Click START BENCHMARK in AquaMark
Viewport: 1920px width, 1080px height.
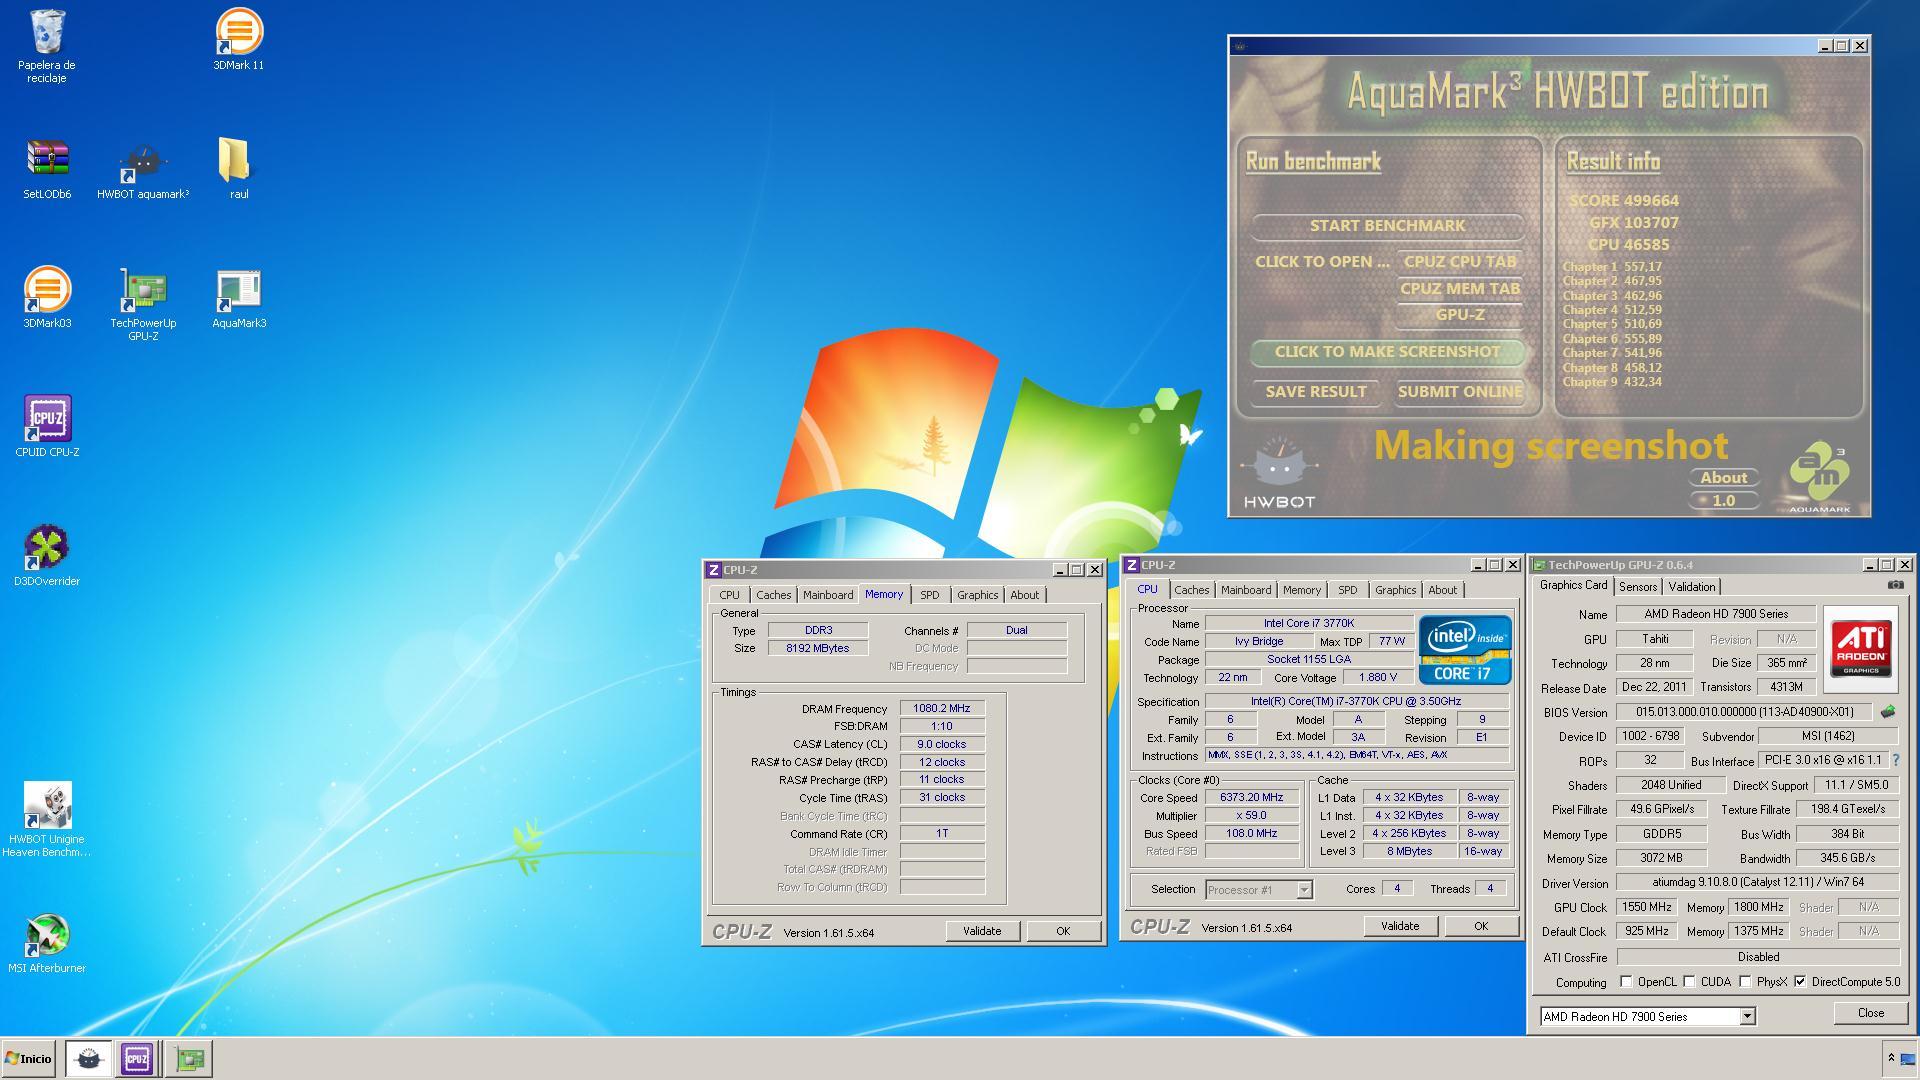pyautogui.click(x=1387, y=226)
